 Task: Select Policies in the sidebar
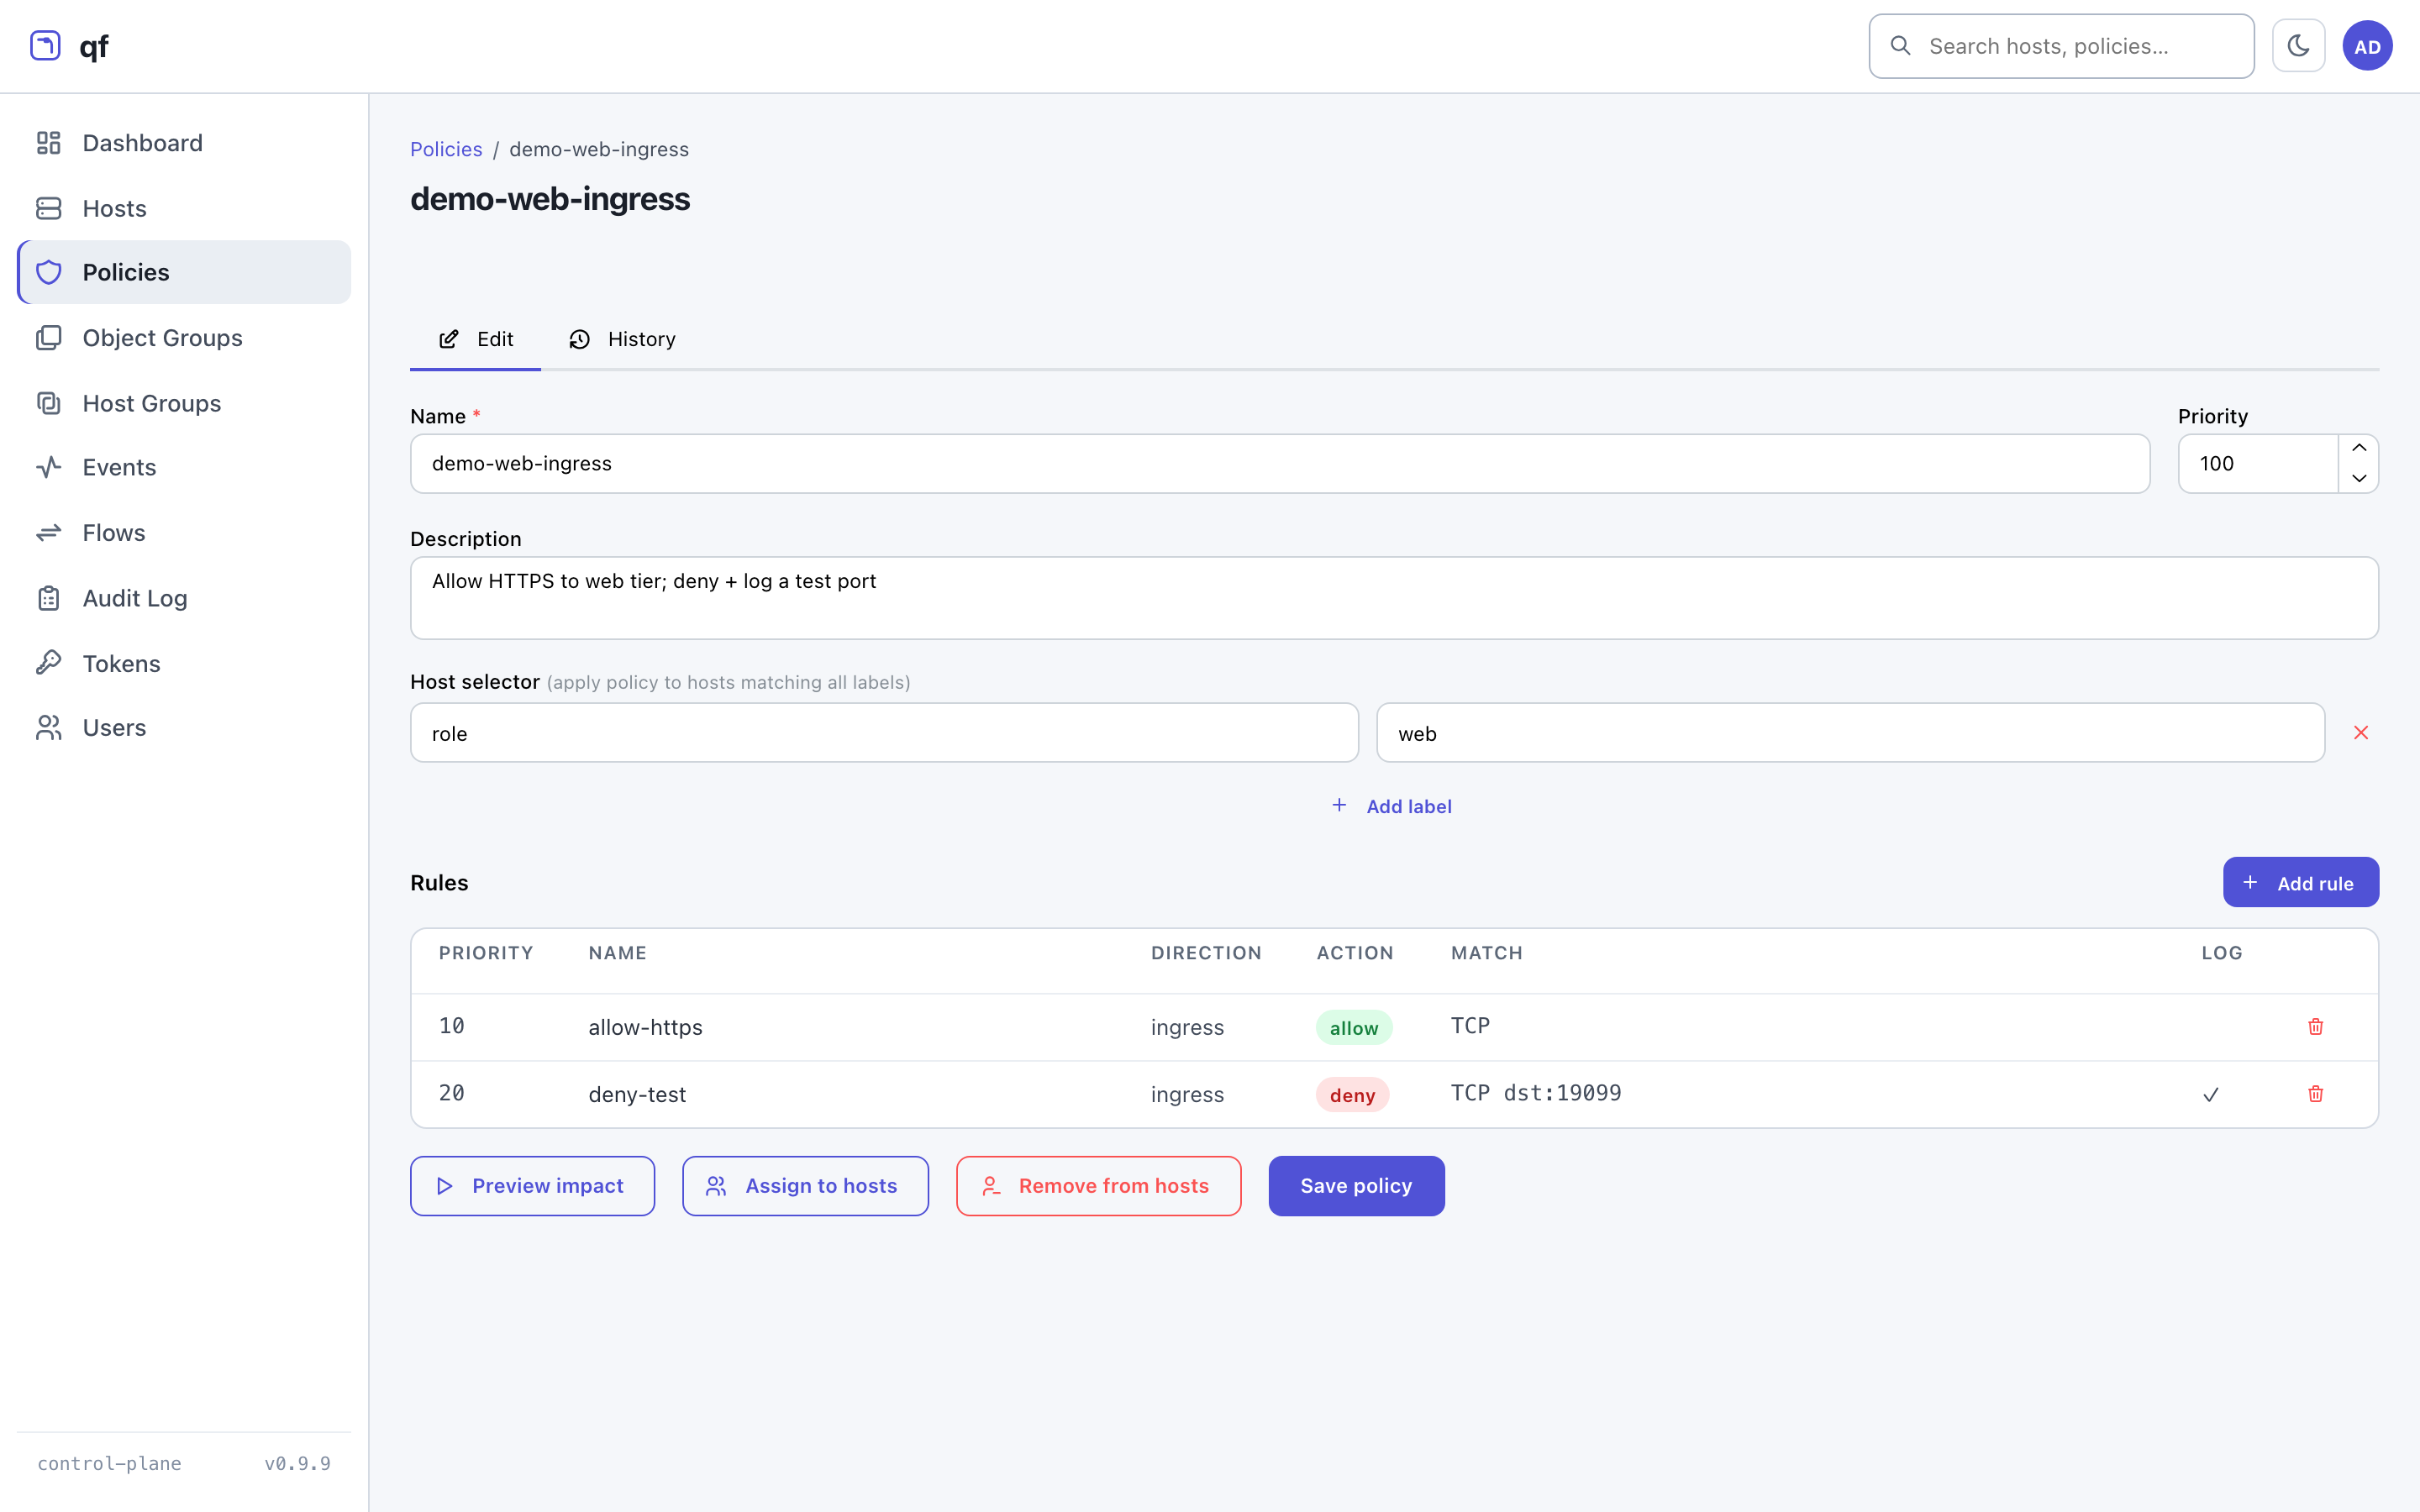184,272
